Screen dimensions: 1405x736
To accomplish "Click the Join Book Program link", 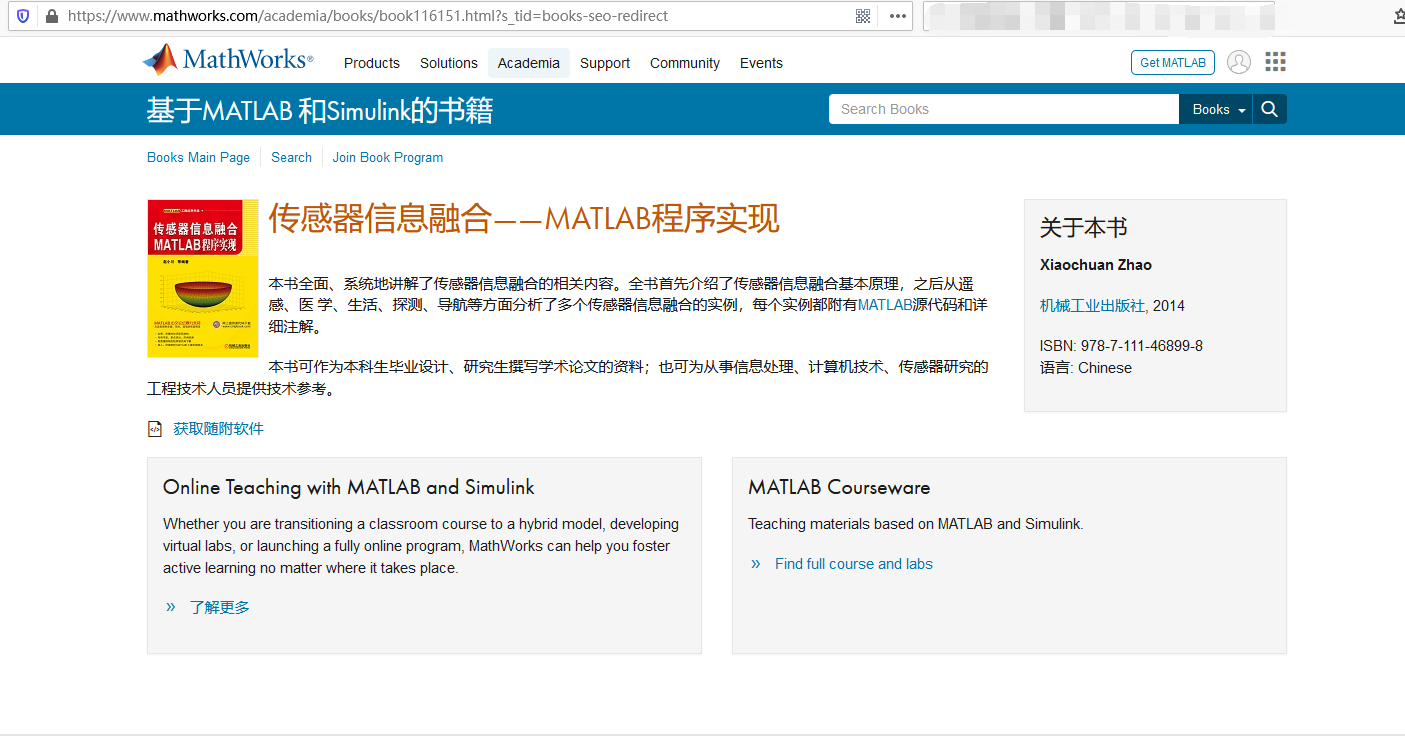I will [x=388, y=157].
